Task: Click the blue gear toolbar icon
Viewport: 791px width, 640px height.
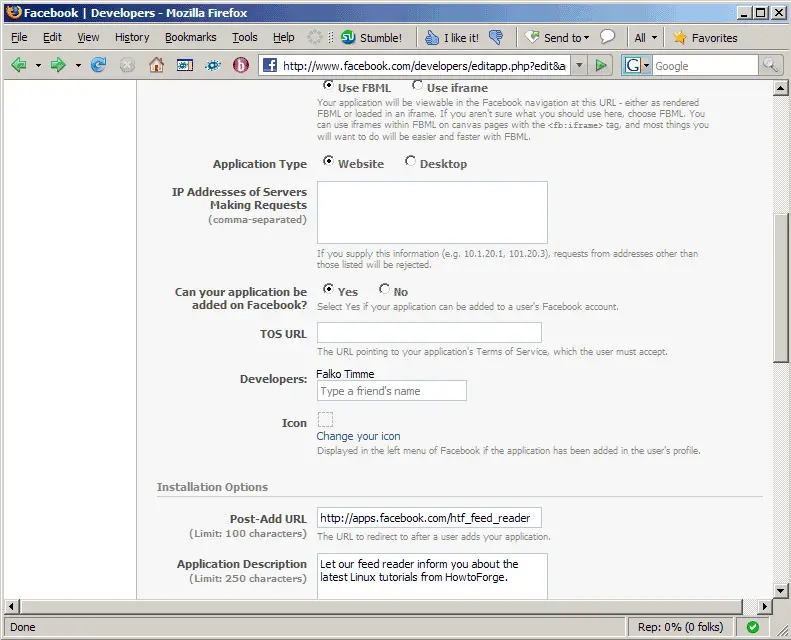Action: click(x=213, y=65)
